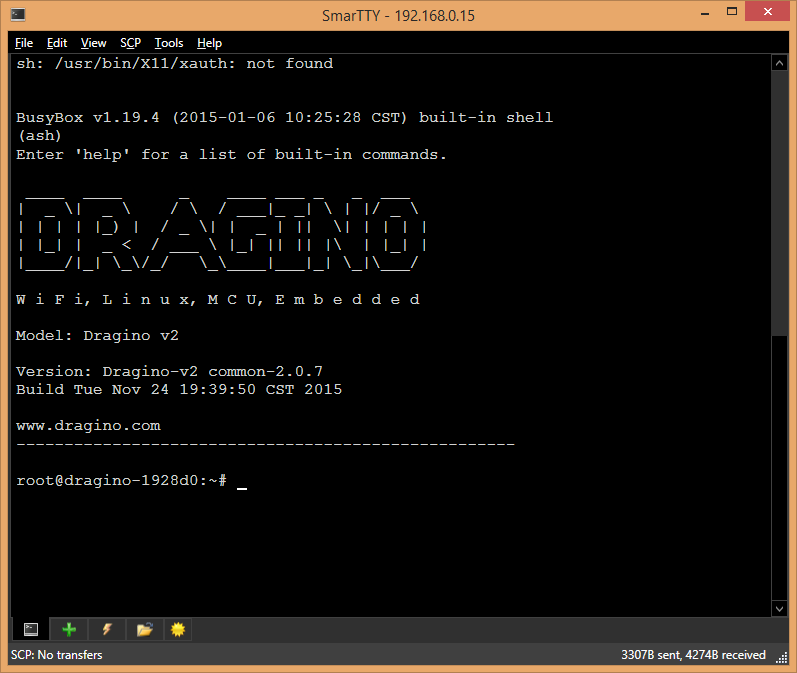Click the green plus new tab icon
797x673 pixels.
click(69, 630)
